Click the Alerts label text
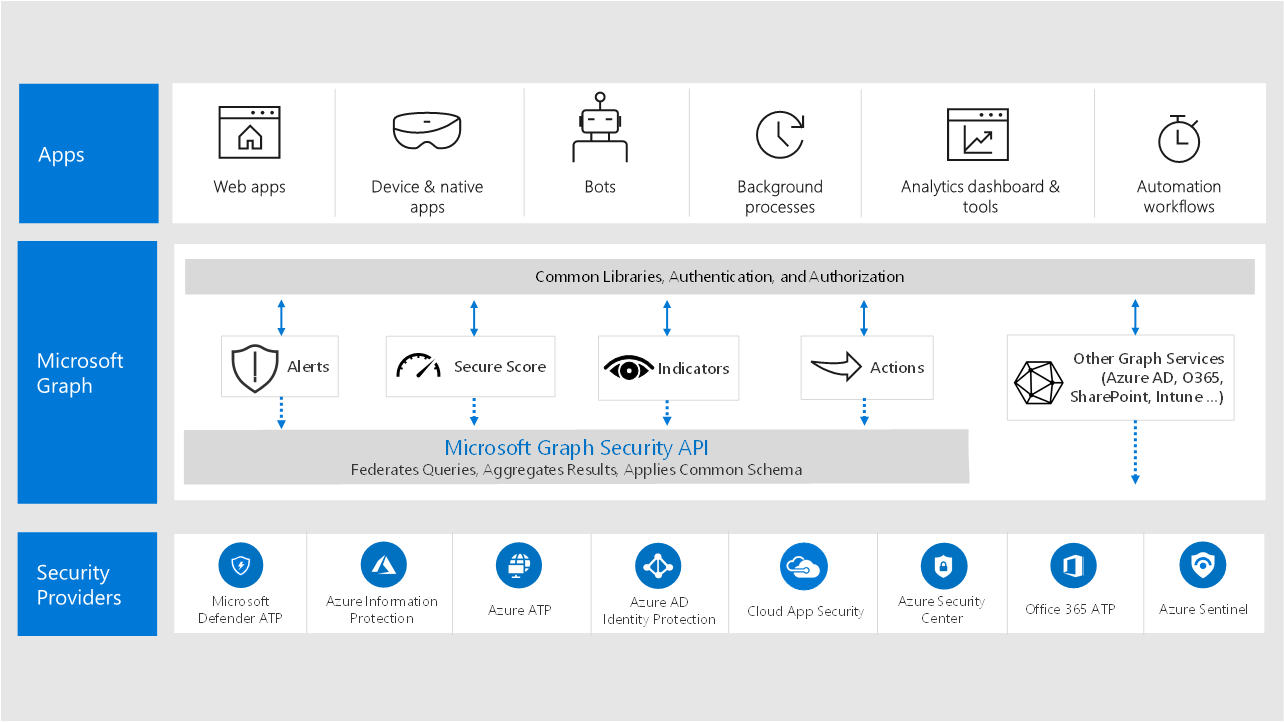This screenshot has height=722, width=1284. [308, 367]
